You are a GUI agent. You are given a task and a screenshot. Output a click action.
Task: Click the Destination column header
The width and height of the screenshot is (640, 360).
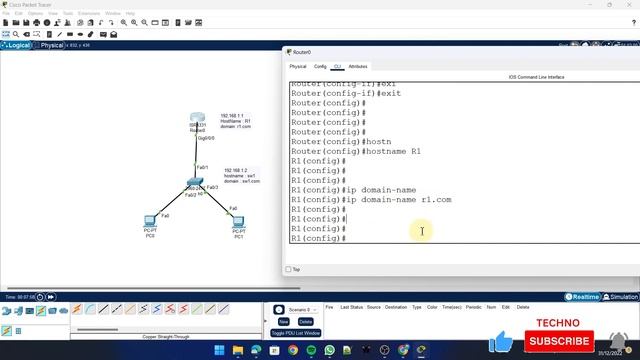coord(396,307)
